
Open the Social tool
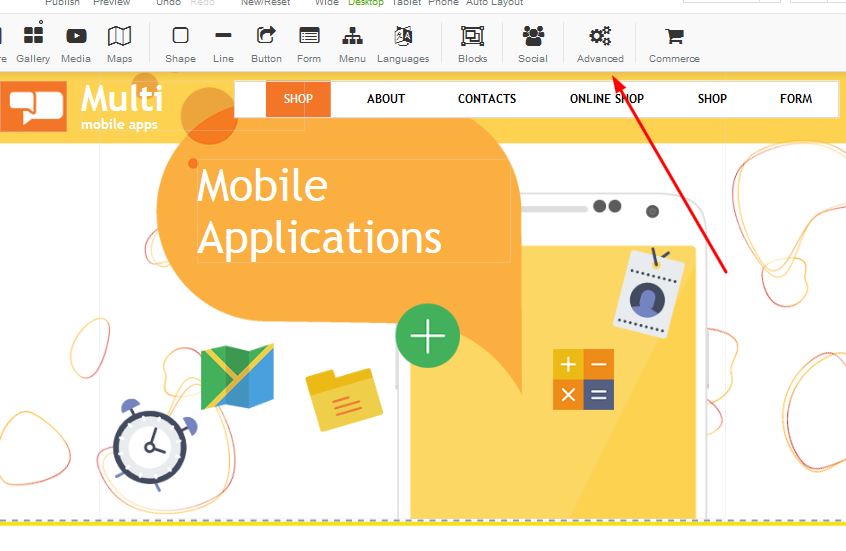click(x=533, y=43)
